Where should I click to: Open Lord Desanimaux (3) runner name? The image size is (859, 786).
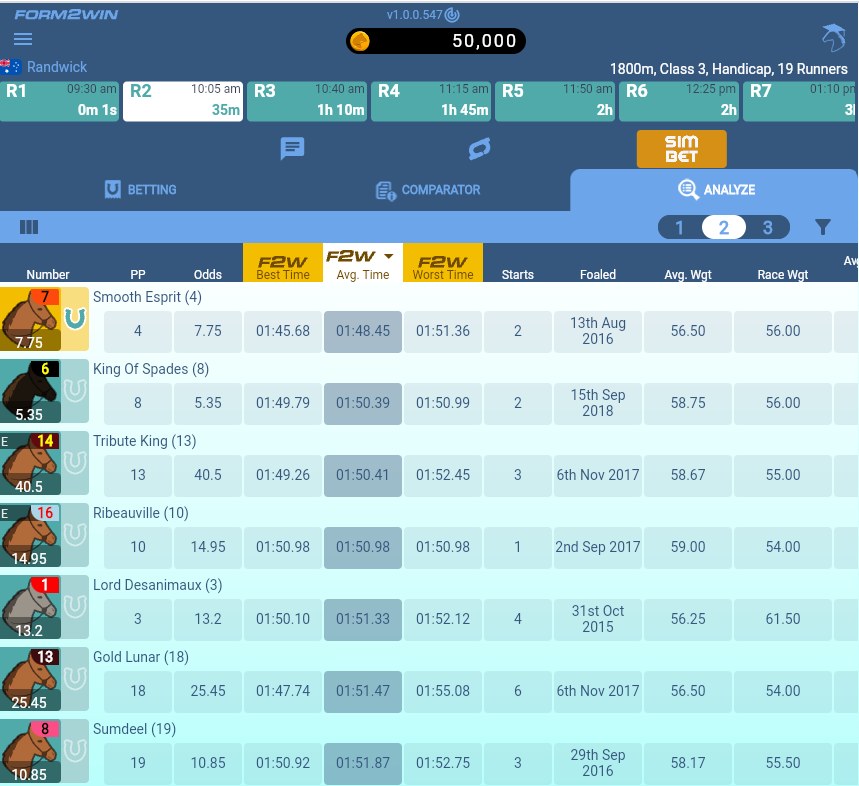tap(158, 585)
